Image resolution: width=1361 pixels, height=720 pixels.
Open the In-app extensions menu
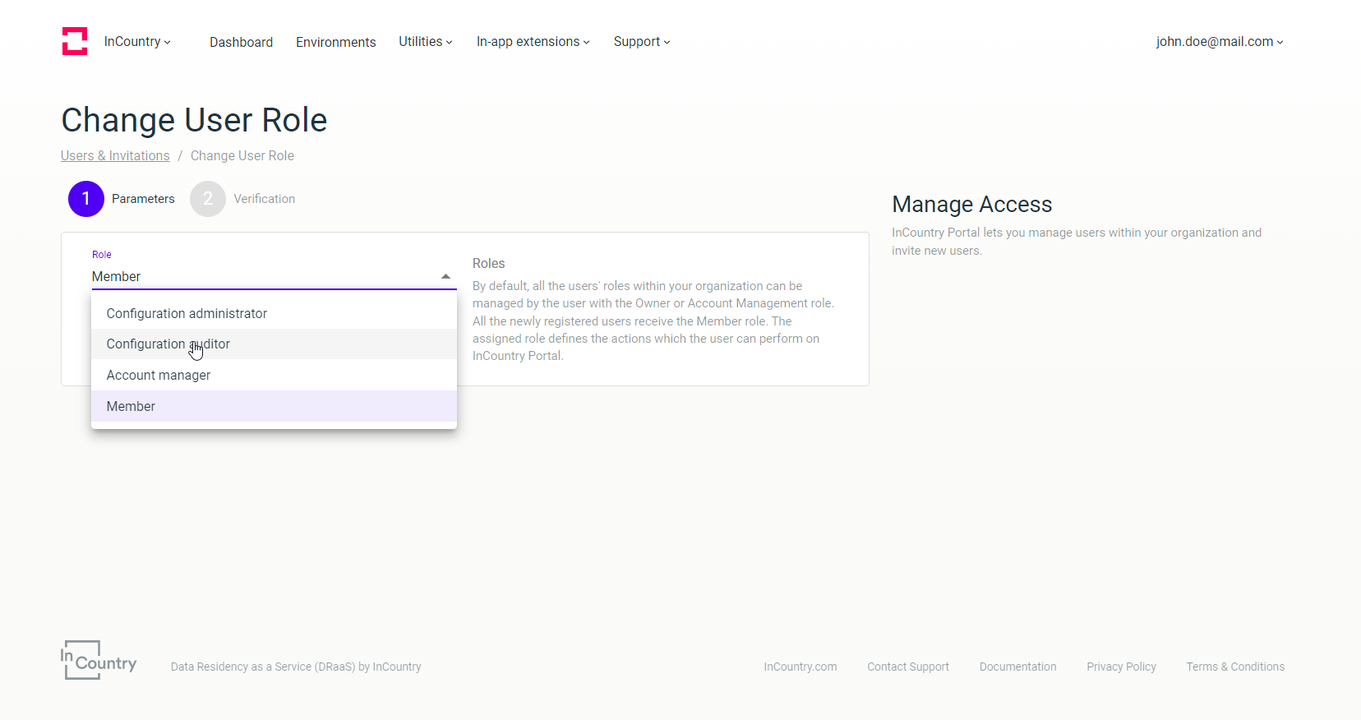click(x=533, y=42)
